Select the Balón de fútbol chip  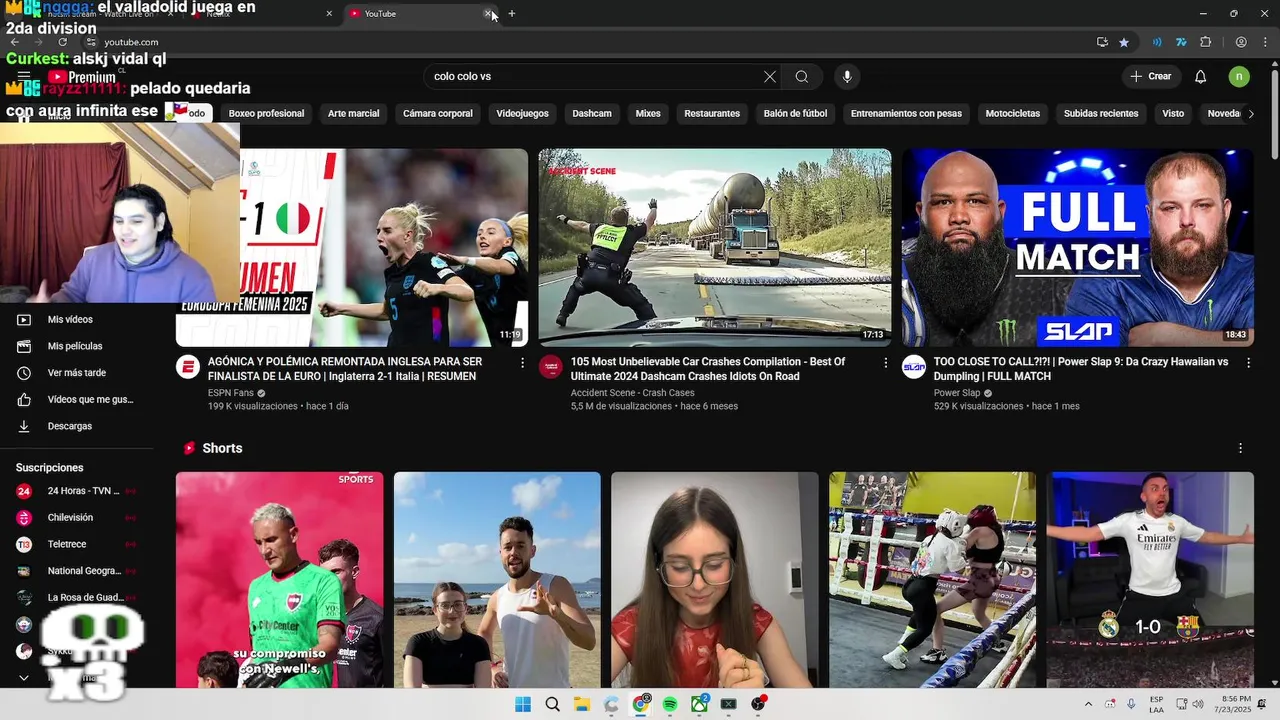coord(795,114)
